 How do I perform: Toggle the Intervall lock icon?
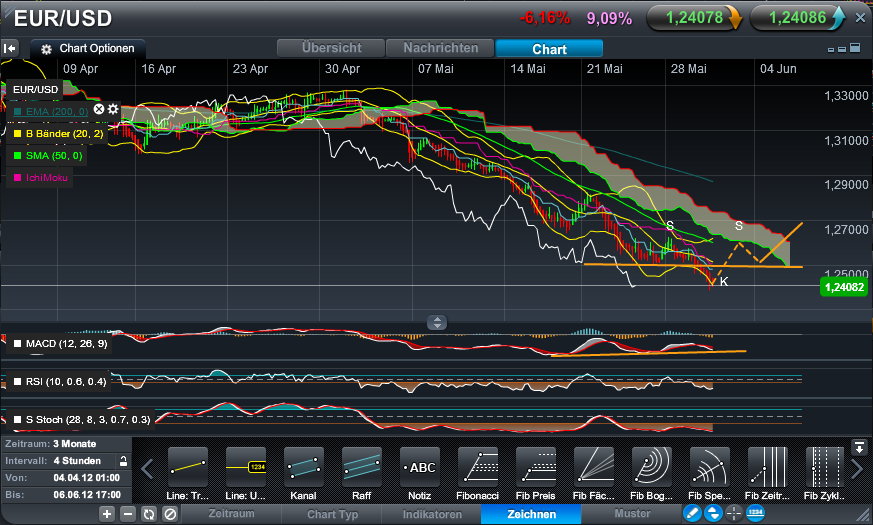(124, 461)
